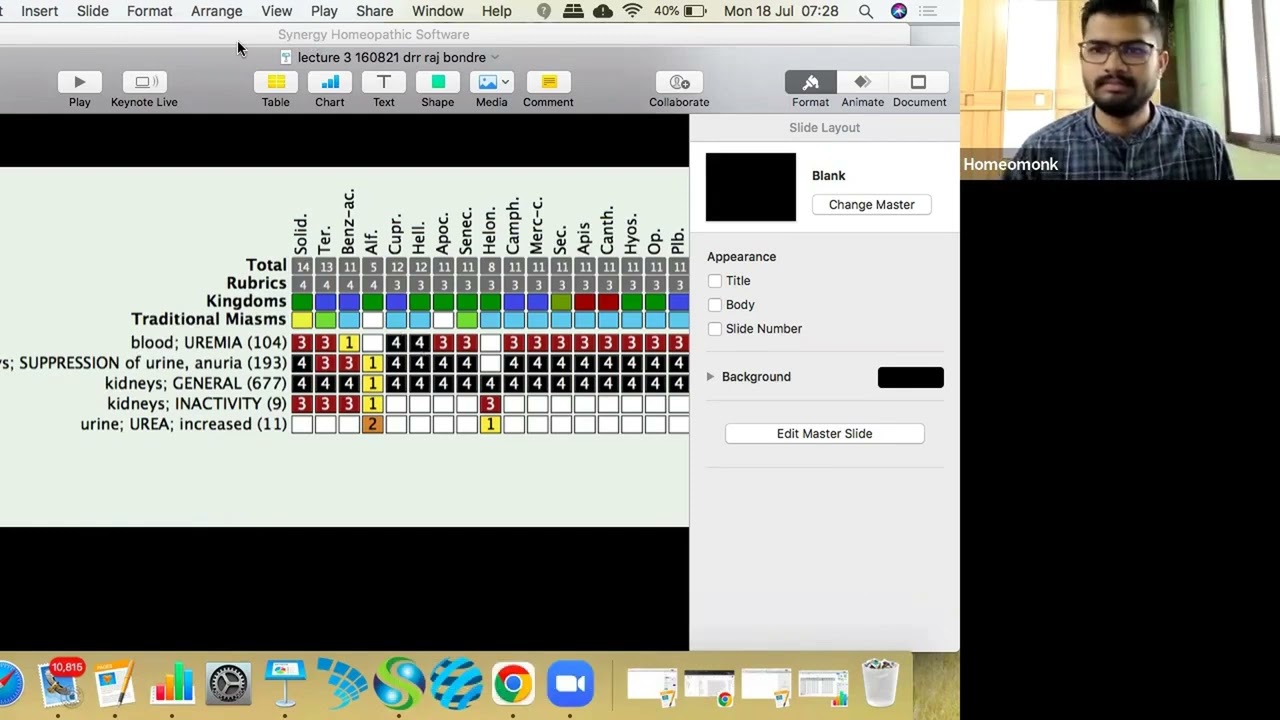Click the date and time display
The width and height of the screenshot is (1280, 720).
tap(781, 11)
